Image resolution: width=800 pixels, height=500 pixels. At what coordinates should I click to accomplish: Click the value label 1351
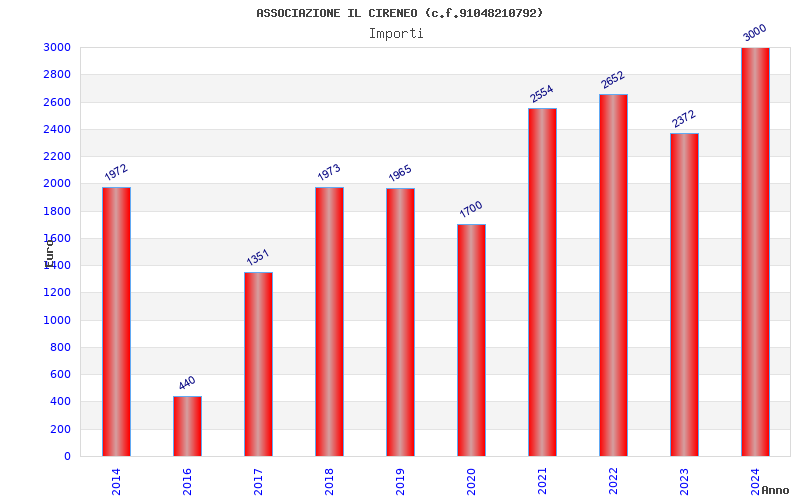[258, 257]
